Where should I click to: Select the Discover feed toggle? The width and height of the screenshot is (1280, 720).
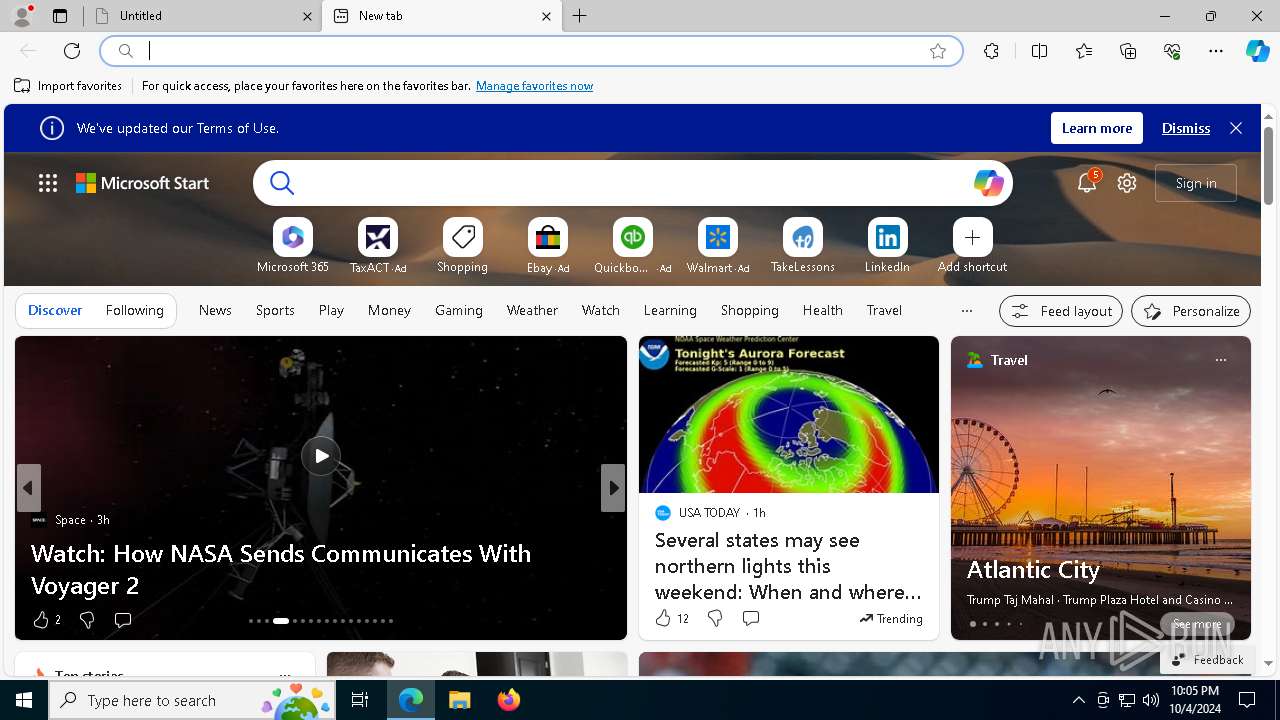click(x=55, y=311)
